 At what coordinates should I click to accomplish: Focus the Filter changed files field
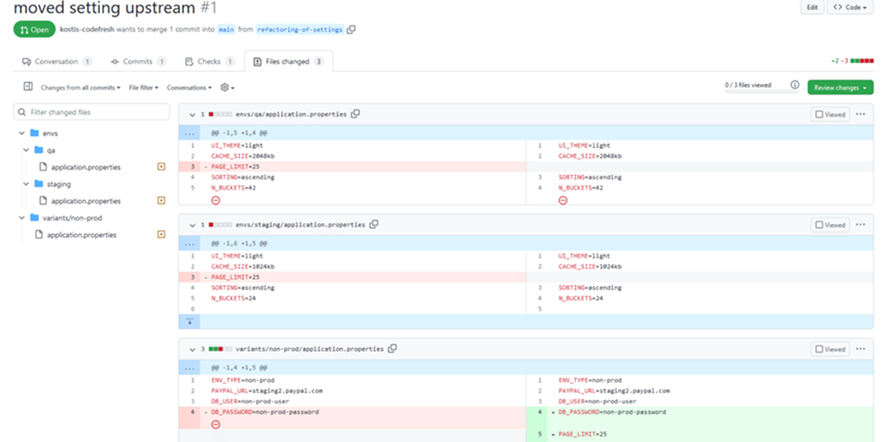tap(91, 112)
